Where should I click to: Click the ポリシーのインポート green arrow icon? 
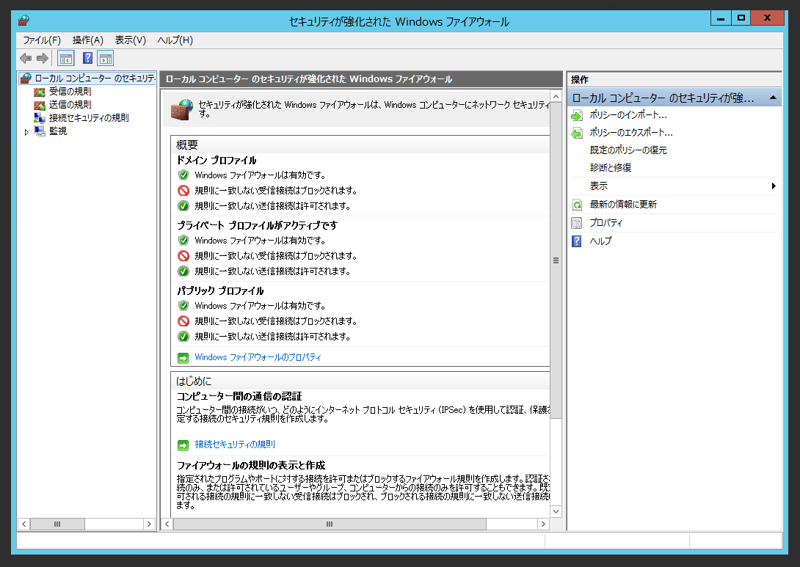[577, 116]
